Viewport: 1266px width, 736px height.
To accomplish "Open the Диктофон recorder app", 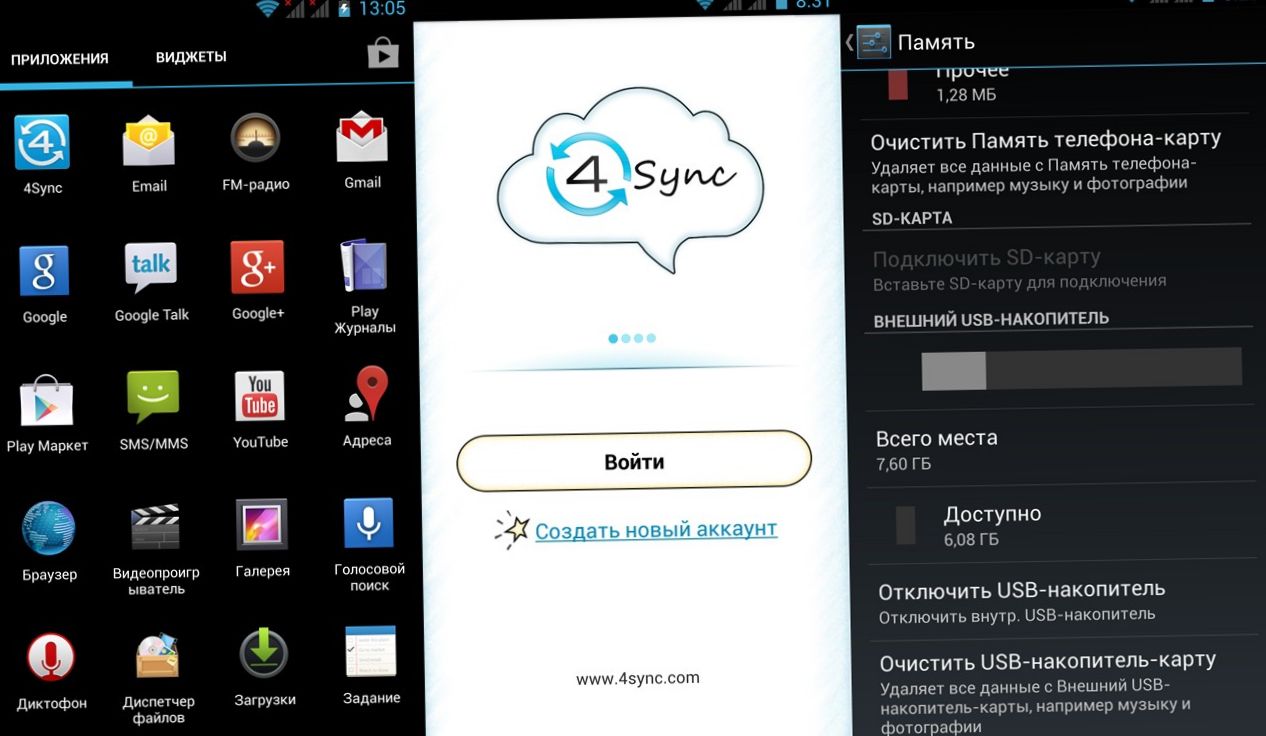I will pos(51,657).
